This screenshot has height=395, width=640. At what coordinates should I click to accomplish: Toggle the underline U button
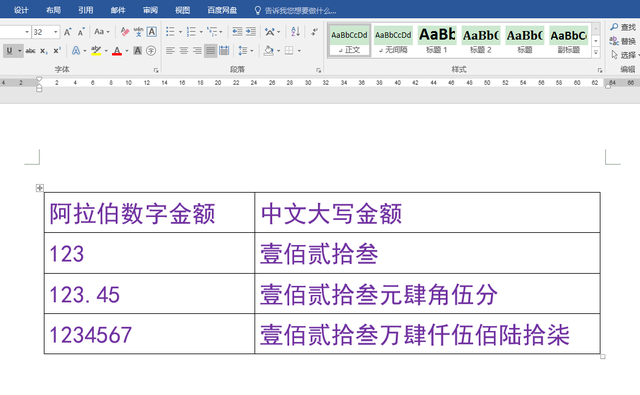(x=9, y=51)
